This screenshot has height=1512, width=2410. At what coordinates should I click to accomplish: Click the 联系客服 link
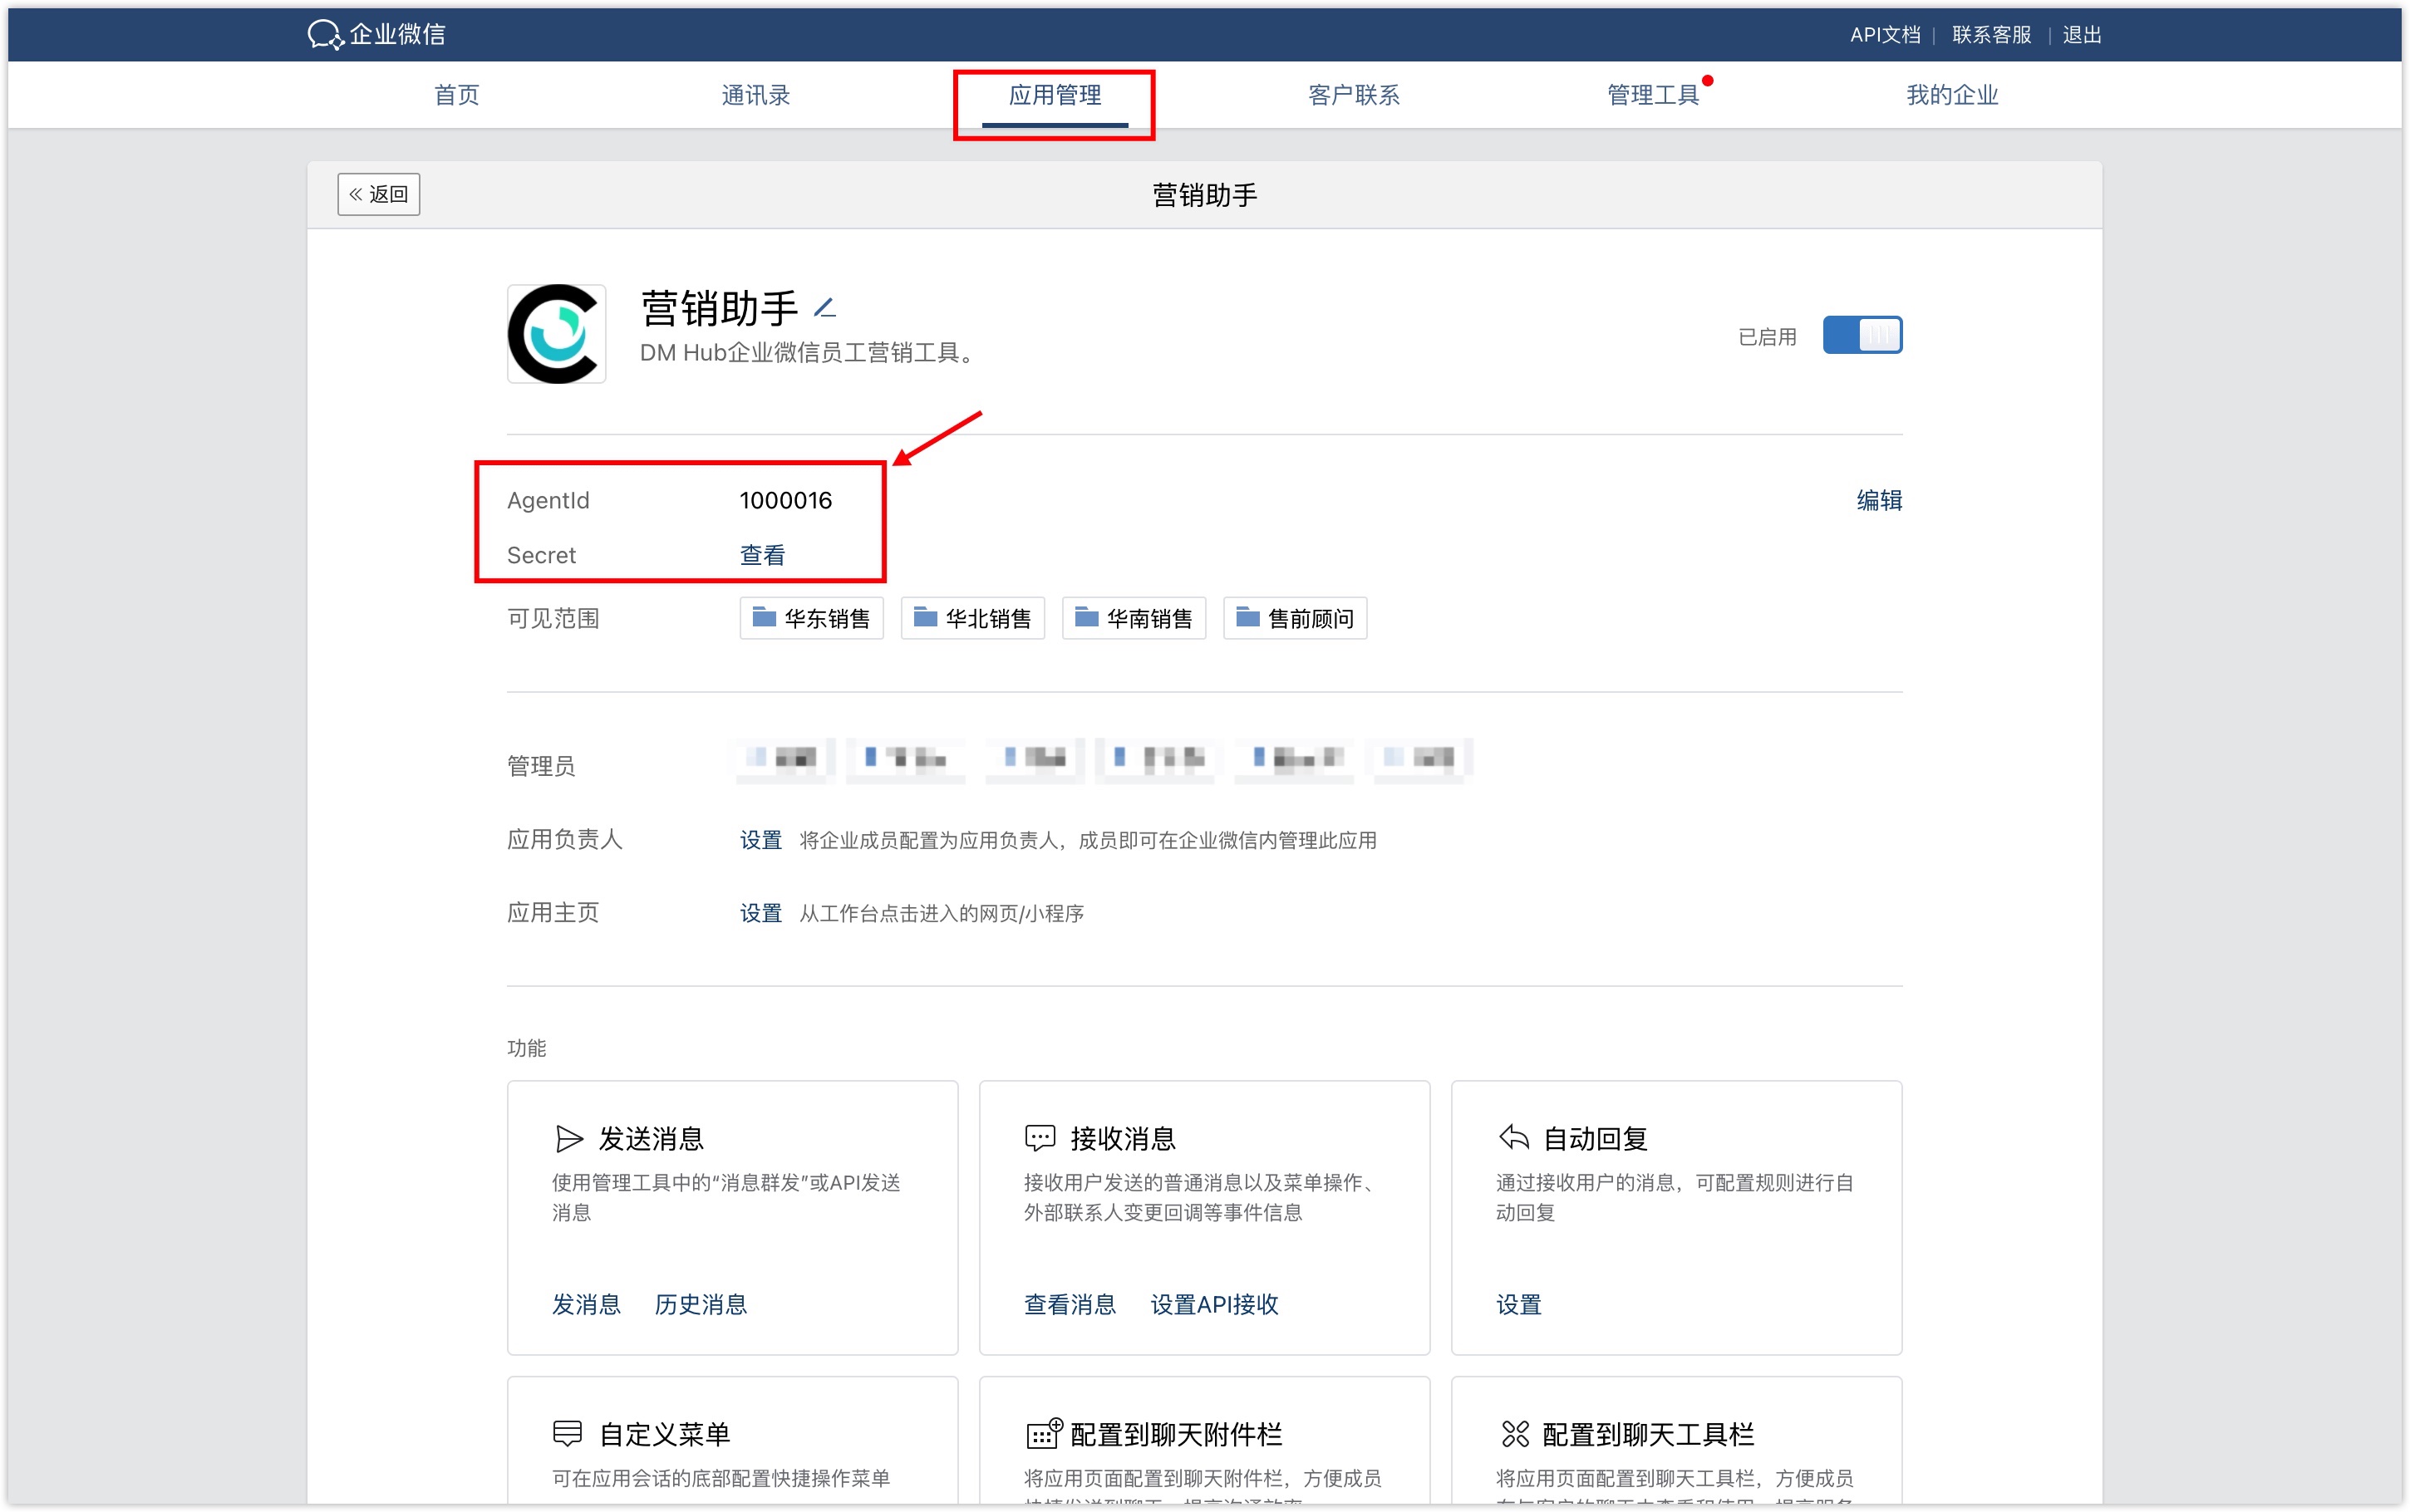[1991, 35]
